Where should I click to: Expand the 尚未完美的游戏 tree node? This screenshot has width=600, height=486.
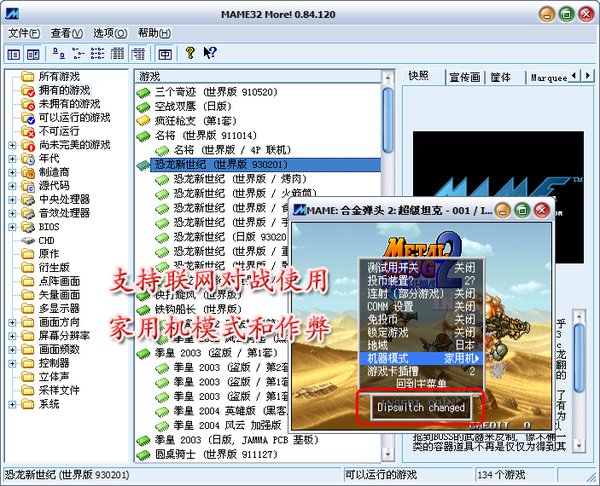(12, 145)
